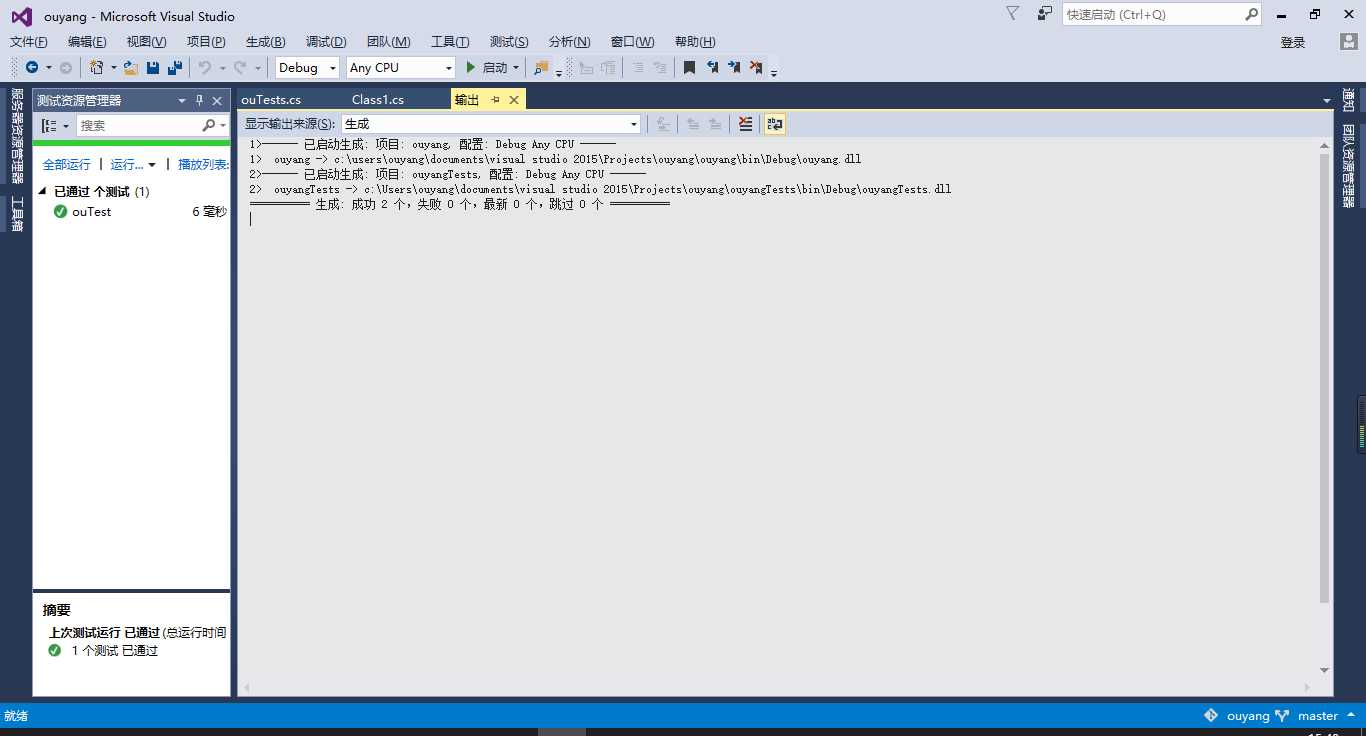Click the green Start debugging play icon
The image size is (1366, 736).
[x=472, y=67]
